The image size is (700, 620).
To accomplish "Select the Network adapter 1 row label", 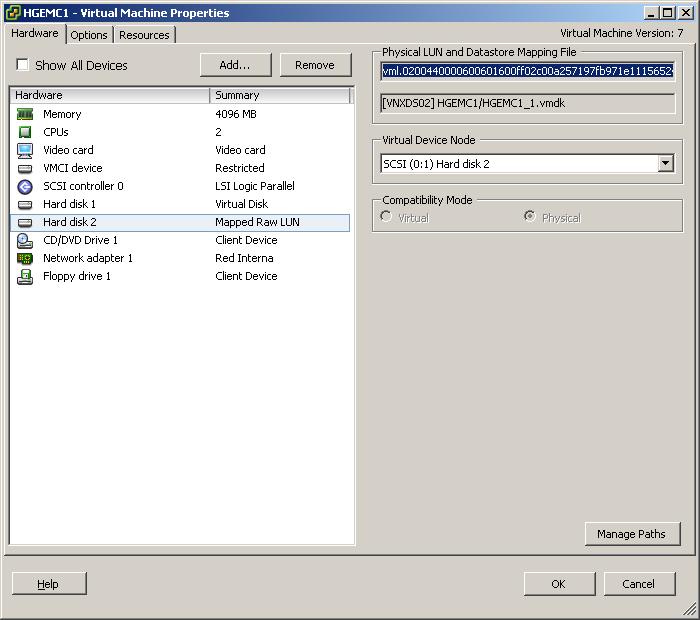I will click(88, 258).
